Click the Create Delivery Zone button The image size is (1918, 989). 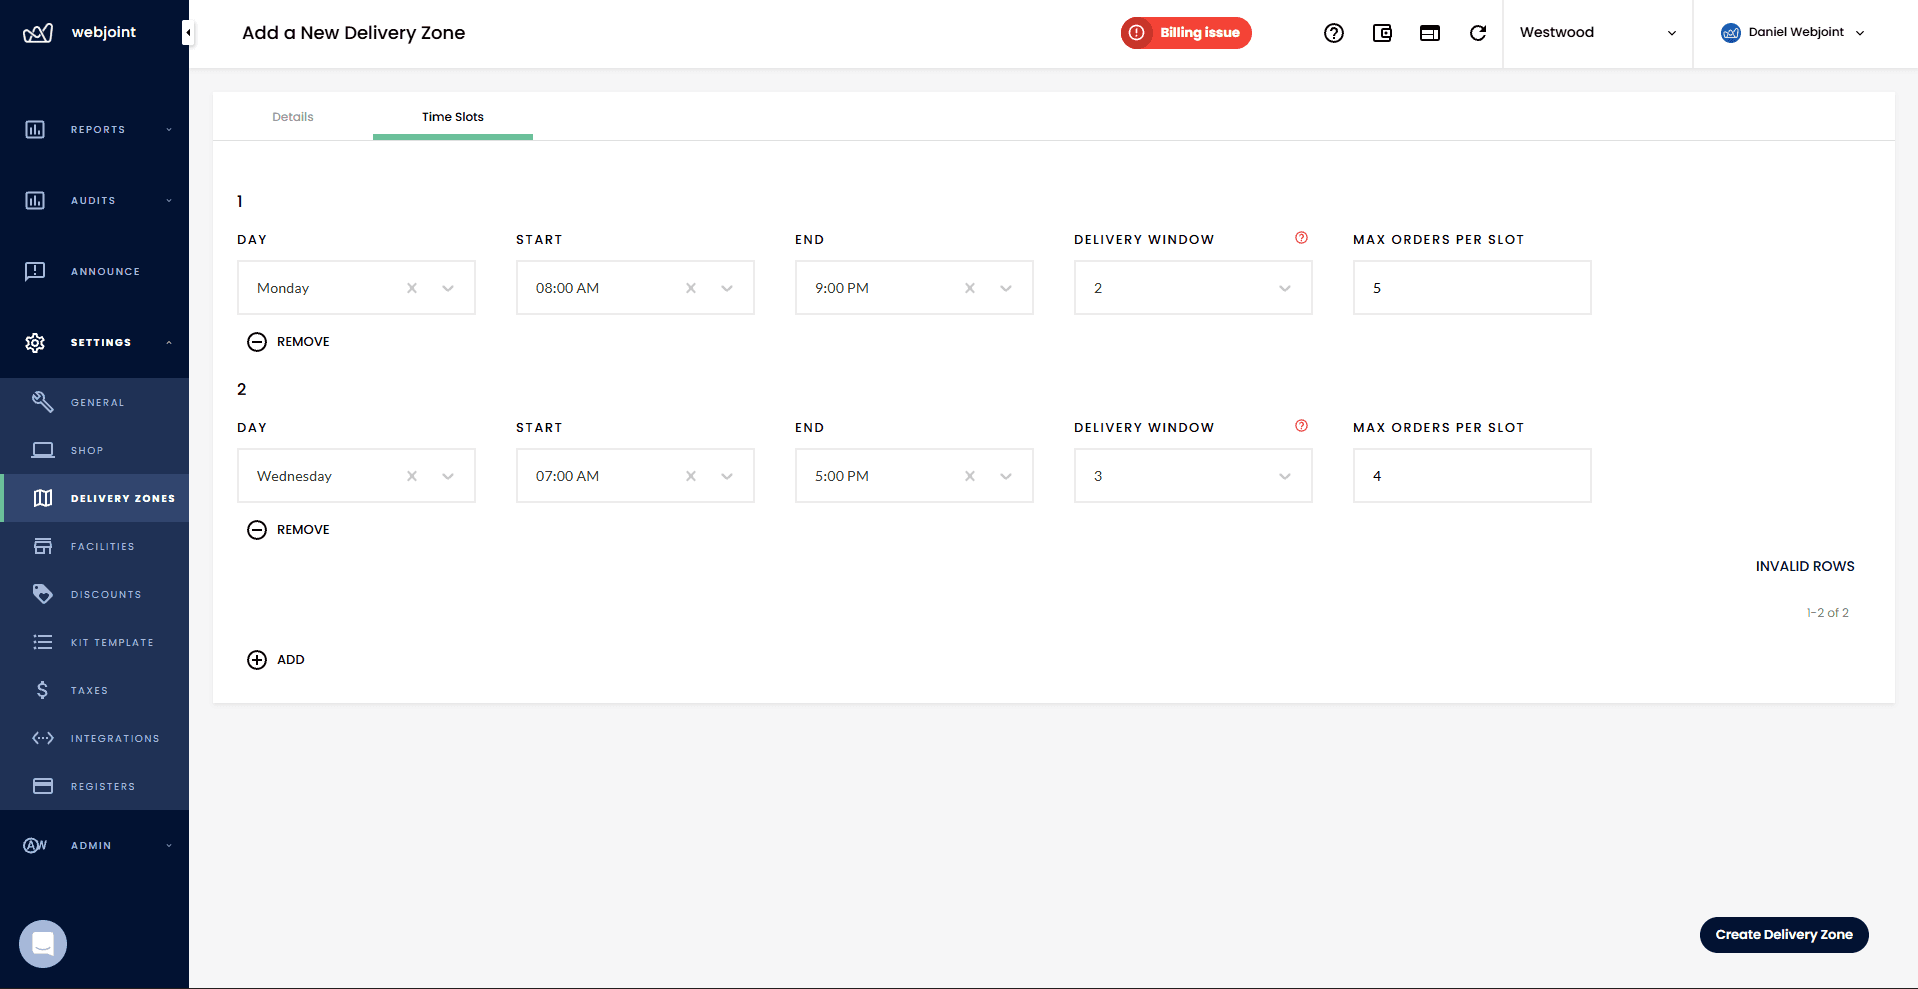[1783, 934]
